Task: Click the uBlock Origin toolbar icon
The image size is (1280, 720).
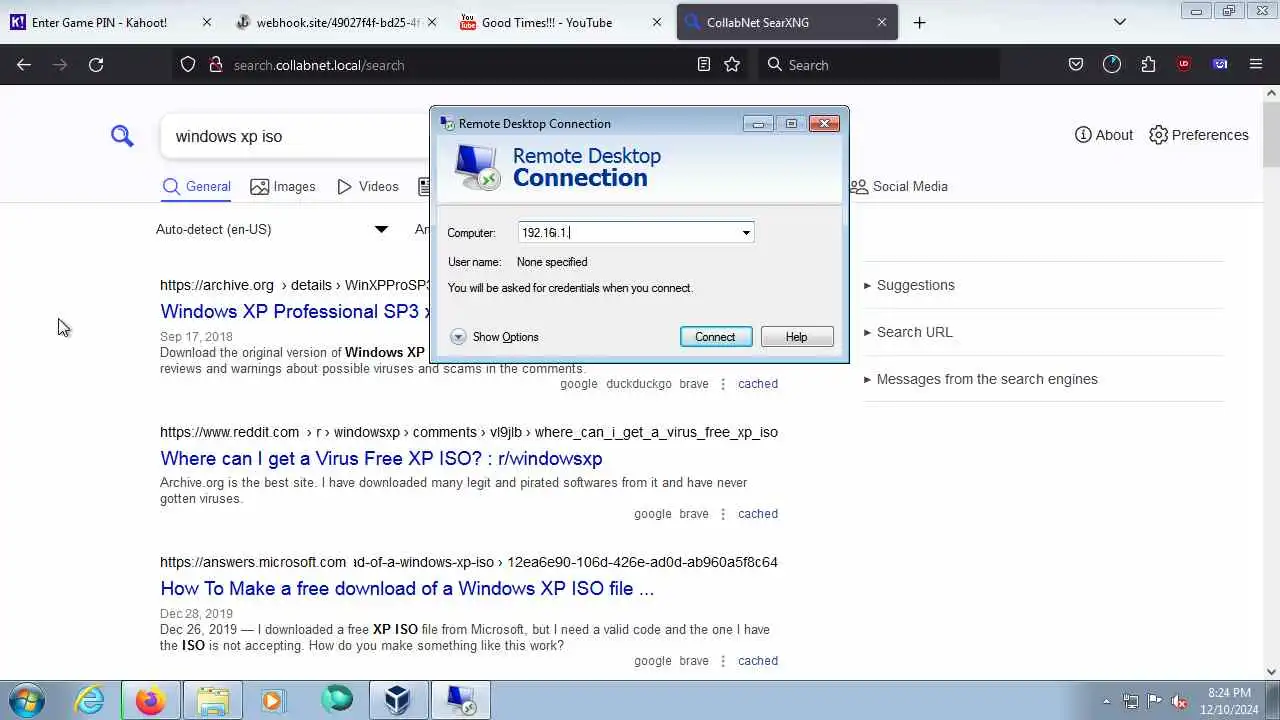Action: [1184, 64]
